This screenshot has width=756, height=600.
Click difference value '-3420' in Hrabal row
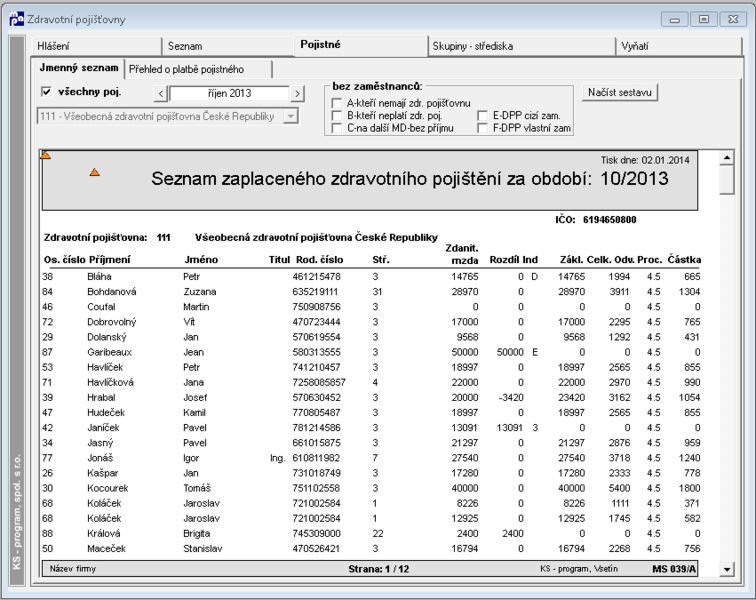511,397
